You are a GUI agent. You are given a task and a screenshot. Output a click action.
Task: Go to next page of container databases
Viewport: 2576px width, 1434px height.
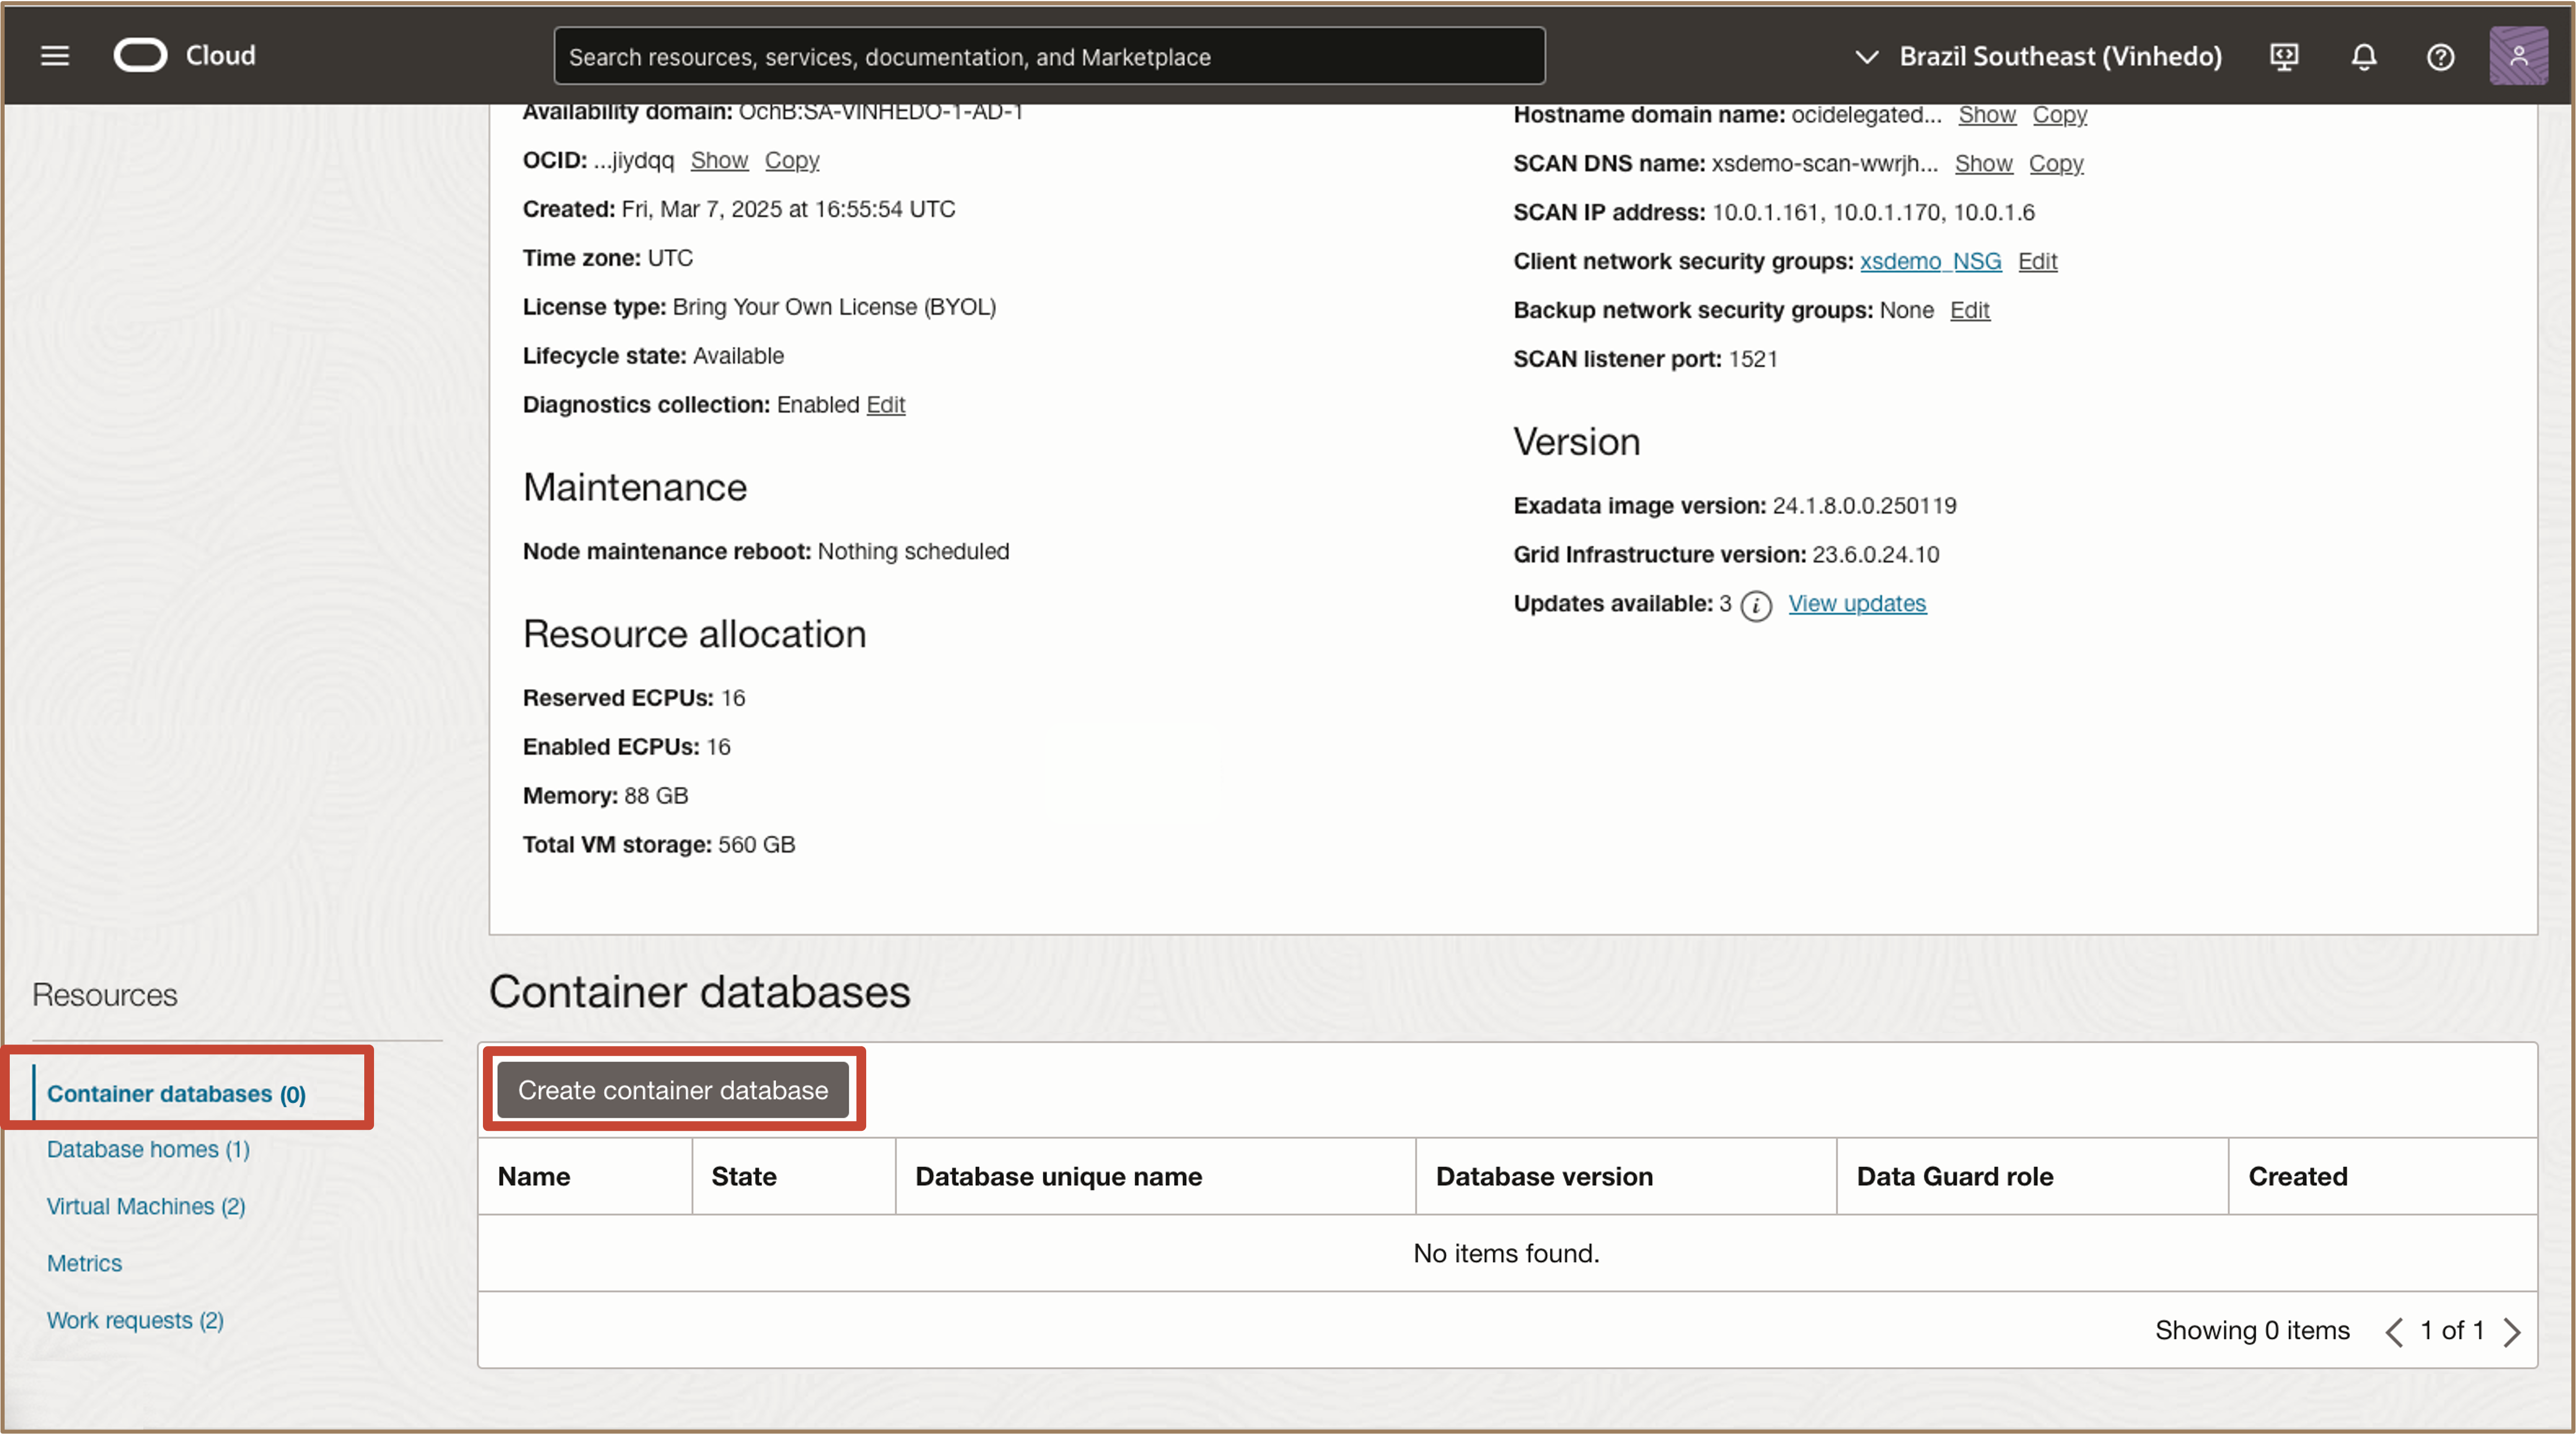tap(2512, 1331)
